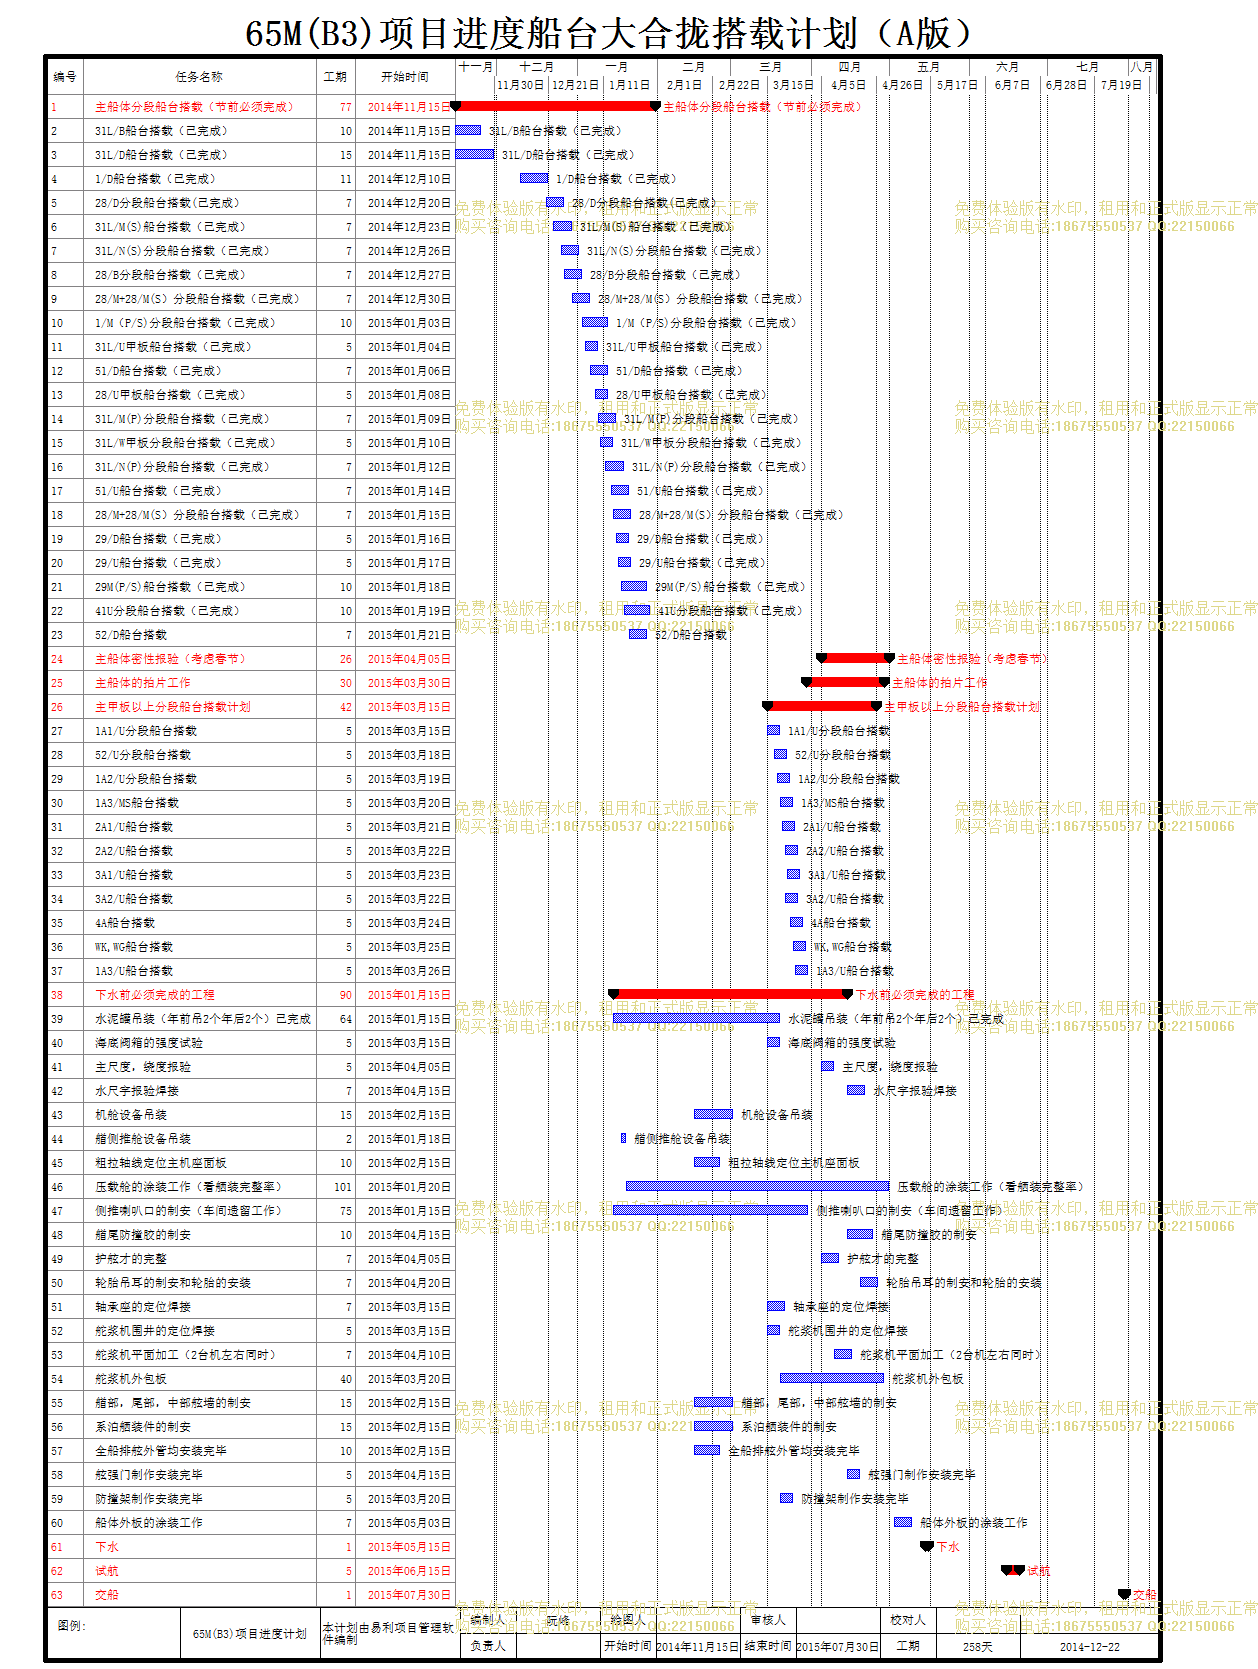Image resolution: width=1258 pixels, height=1669 pixels.
Task: Click the duration cell showing 64
Action: pyautogui.click(x=335, y=1019)
